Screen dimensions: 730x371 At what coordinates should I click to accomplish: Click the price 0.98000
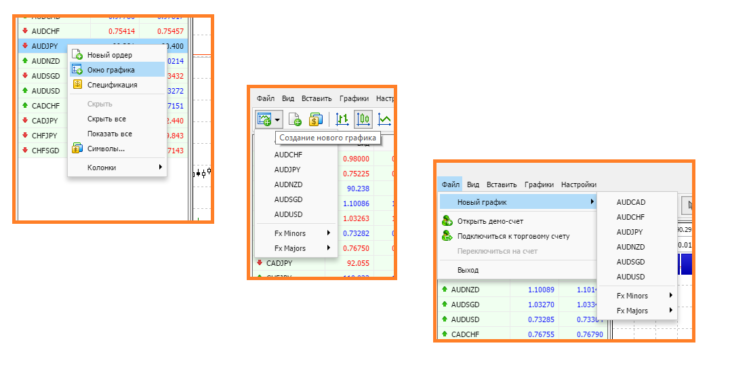click(x=356, y=159)
